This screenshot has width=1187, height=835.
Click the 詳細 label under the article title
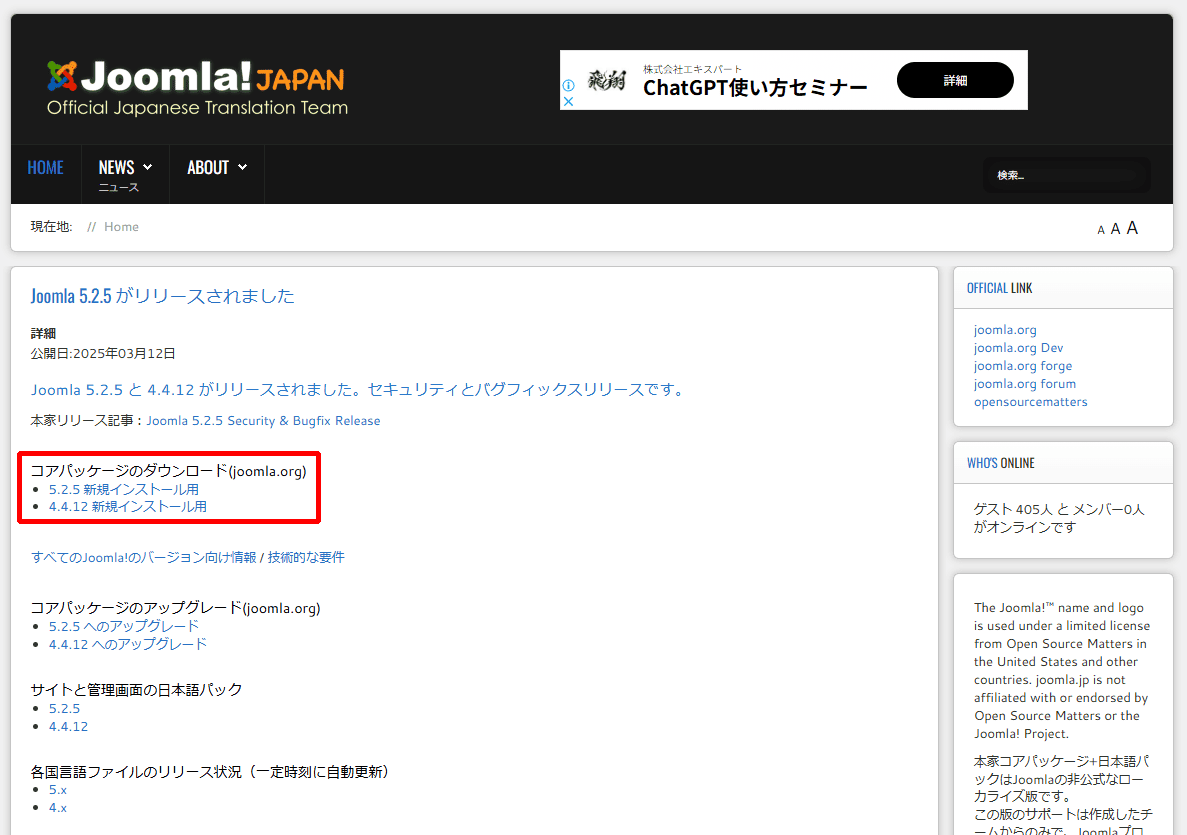(x=43, y=333)
